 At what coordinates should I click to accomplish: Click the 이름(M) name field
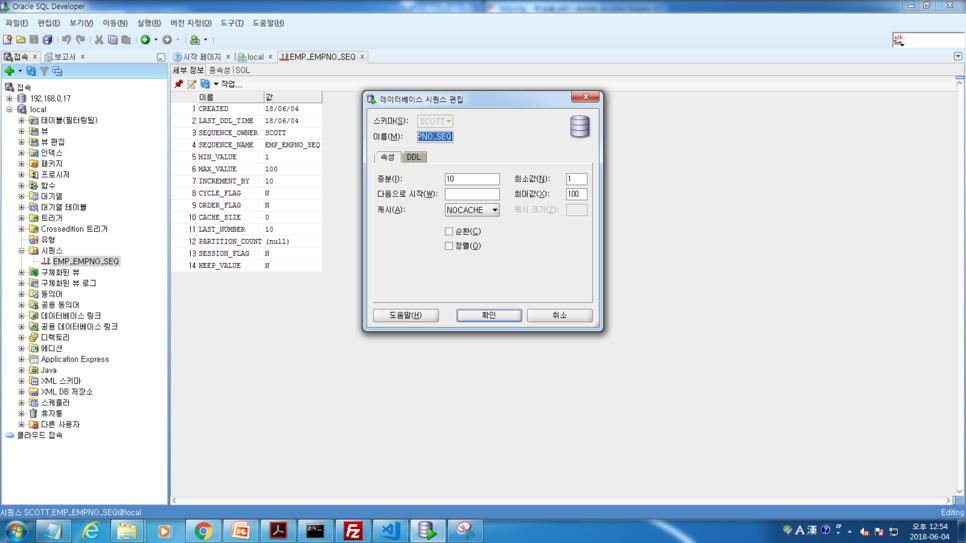pyautogui.click(x=435, y=137)
